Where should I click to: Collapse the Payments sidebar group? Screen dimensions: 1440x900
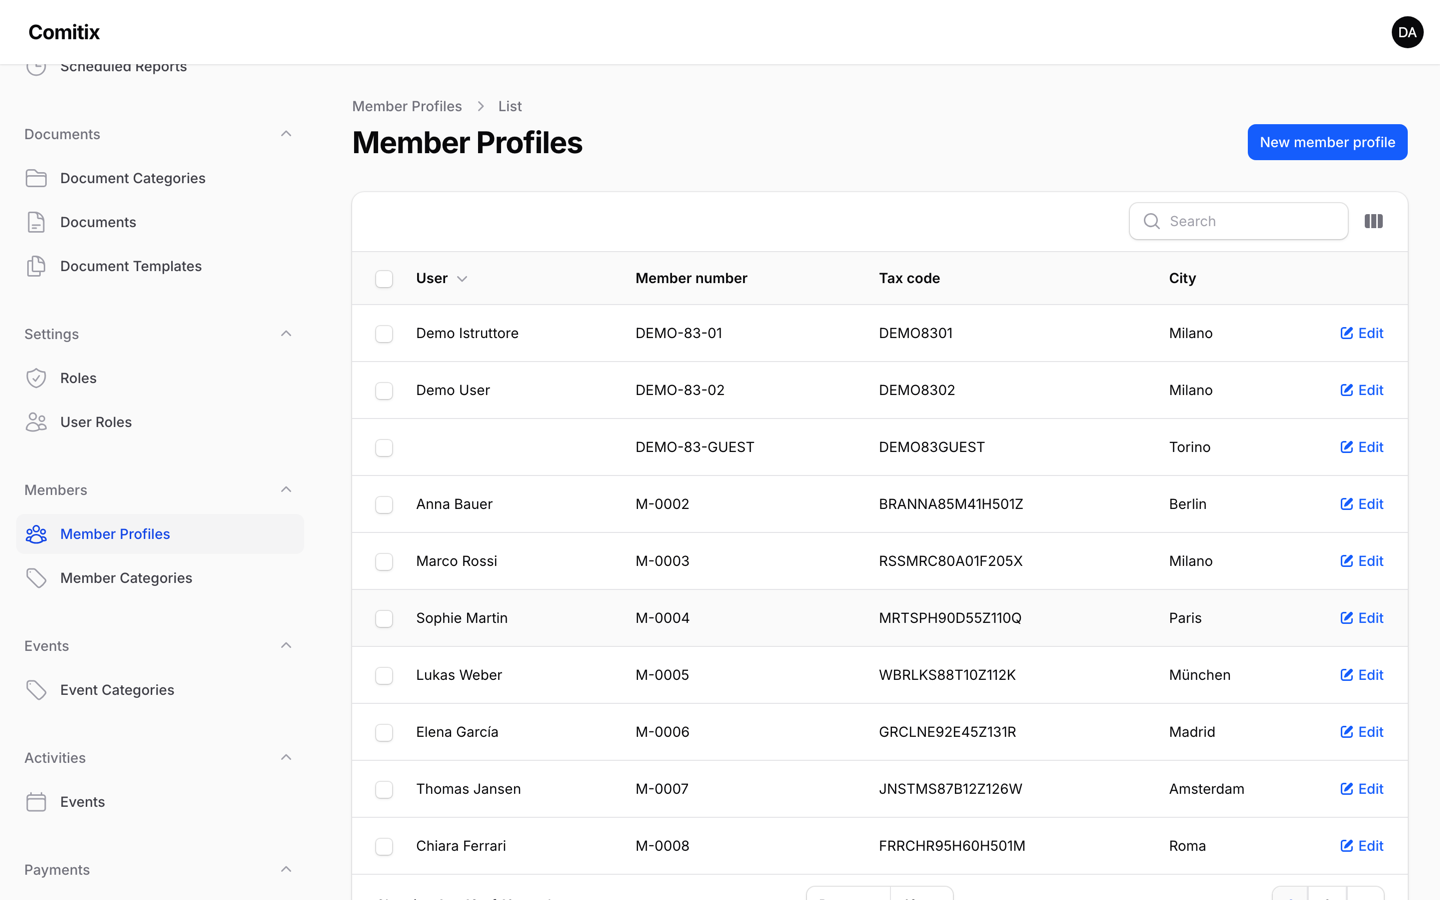click(x=286, y=870)
